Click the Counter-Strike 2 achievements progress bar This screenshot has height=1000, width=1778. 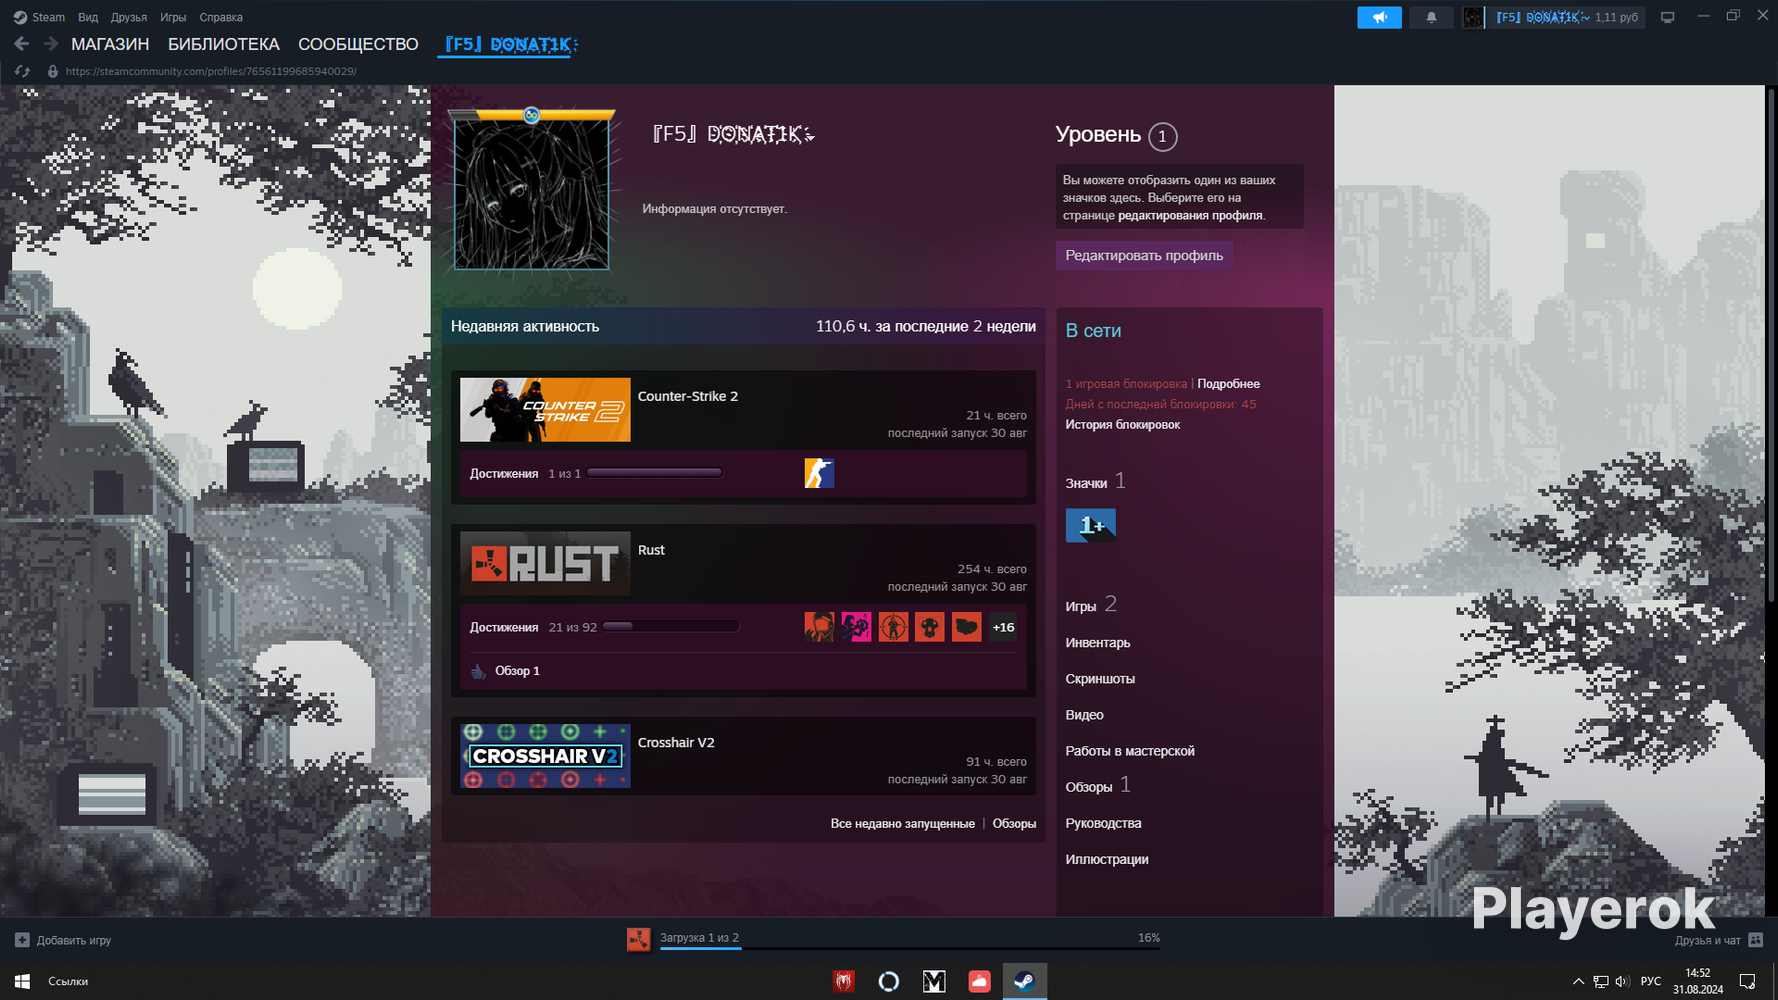(x=654, y=473)
